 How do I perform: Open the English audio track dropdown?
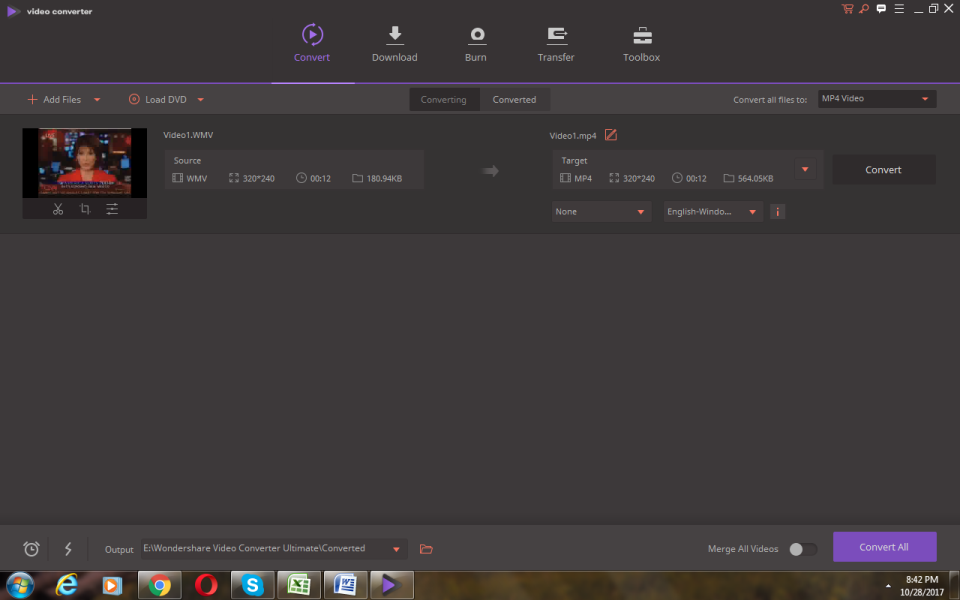[x=713, y=212]
